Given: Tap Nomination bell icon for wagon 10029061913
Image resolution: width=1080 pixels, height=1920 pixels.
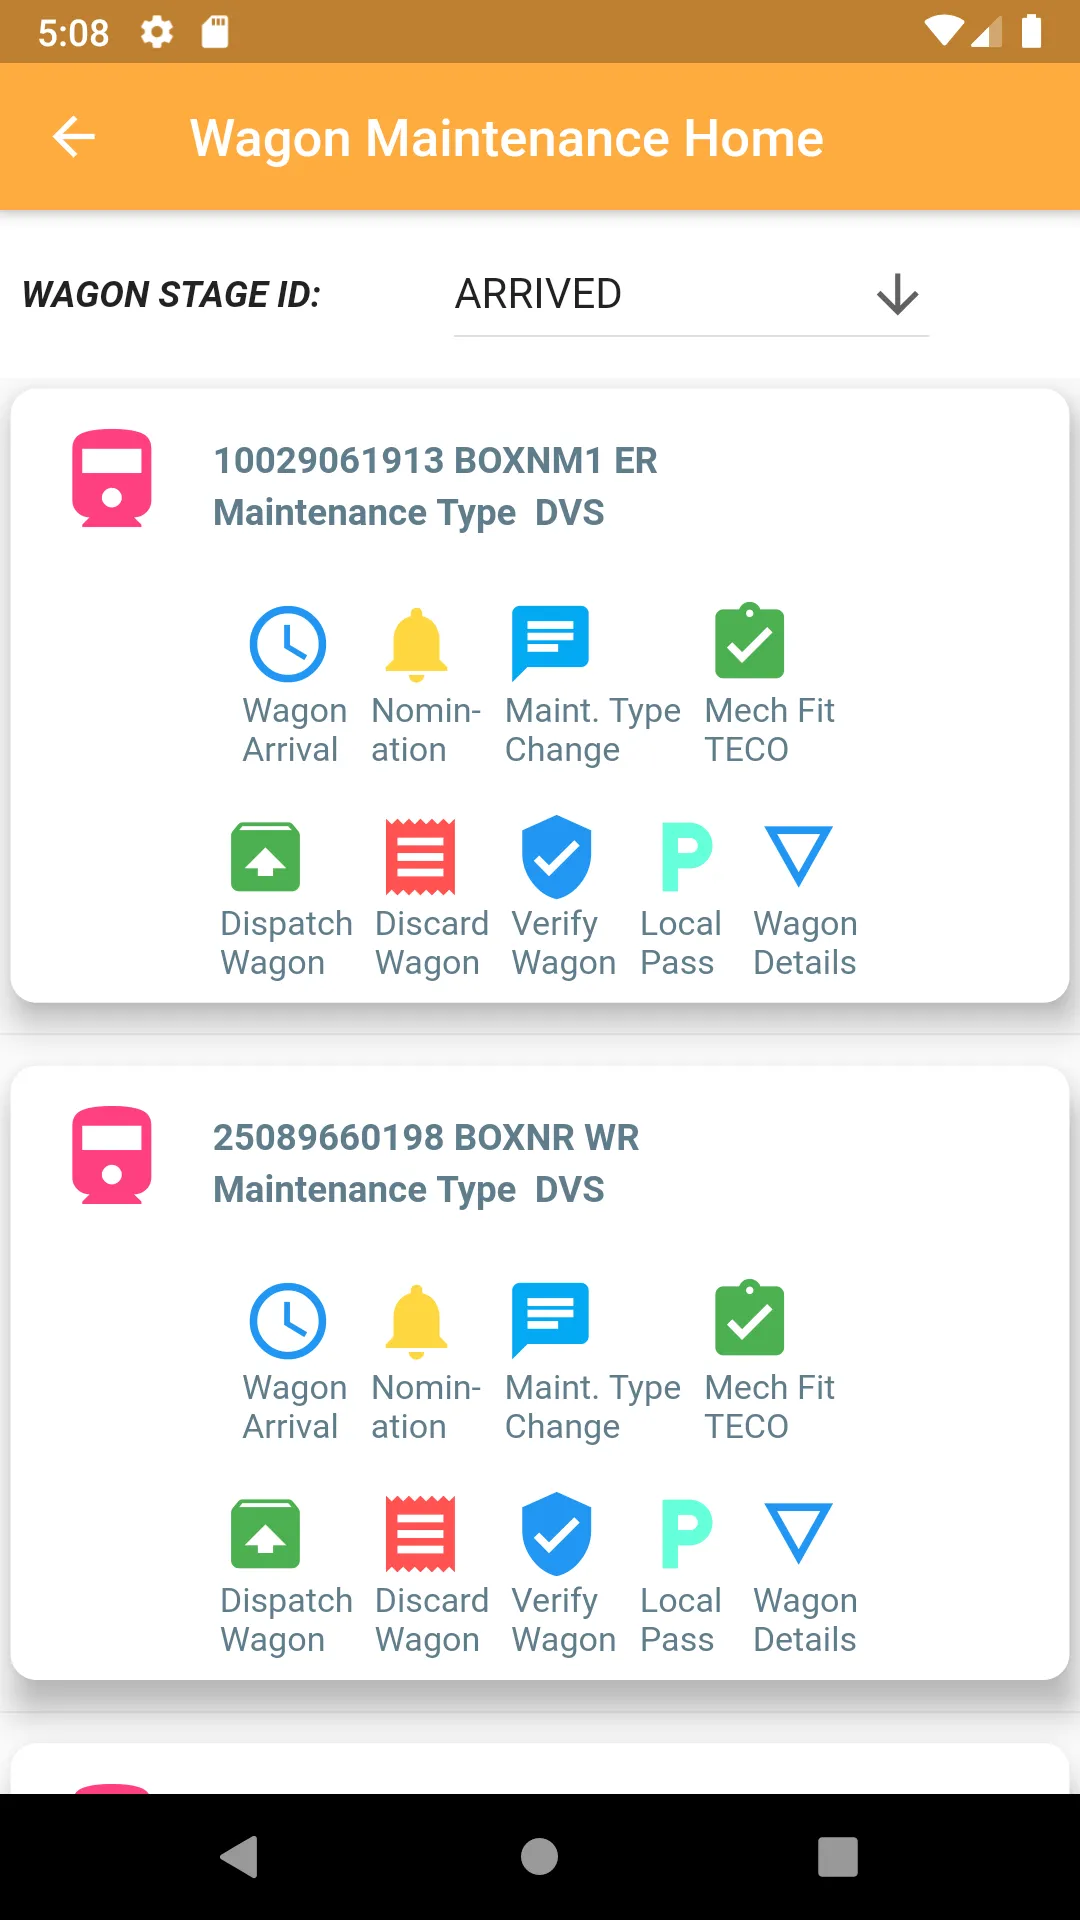Looking at the screenshot, I should coord(416,644).
